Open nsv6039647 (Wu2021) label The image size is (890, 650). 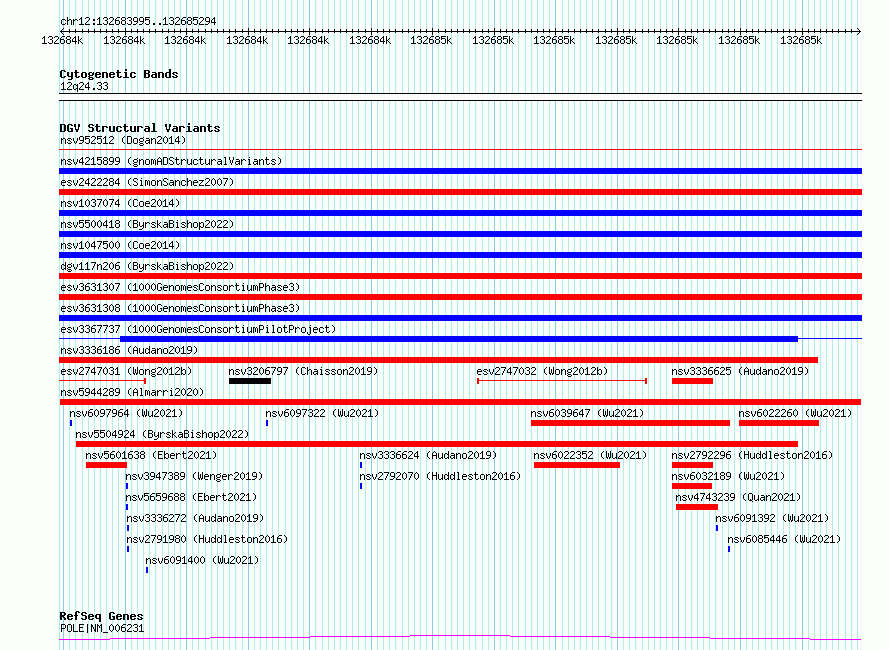pyautogui.click(x=587, y=413)
